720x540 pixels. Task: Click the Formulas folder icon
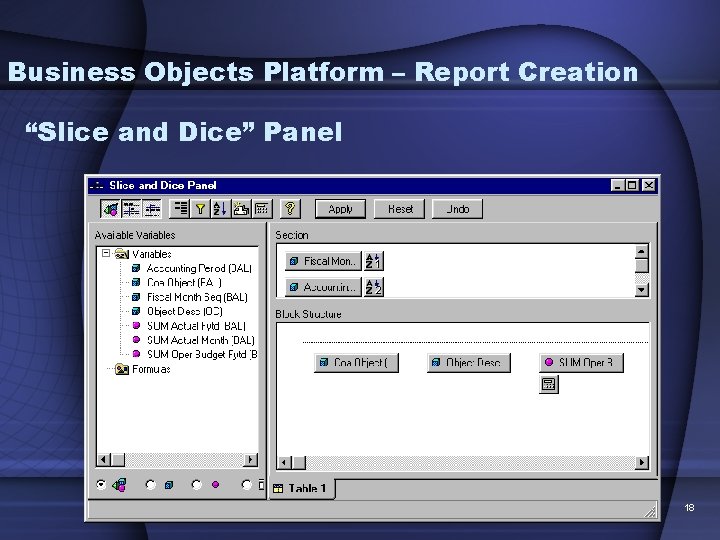point(122,369)
